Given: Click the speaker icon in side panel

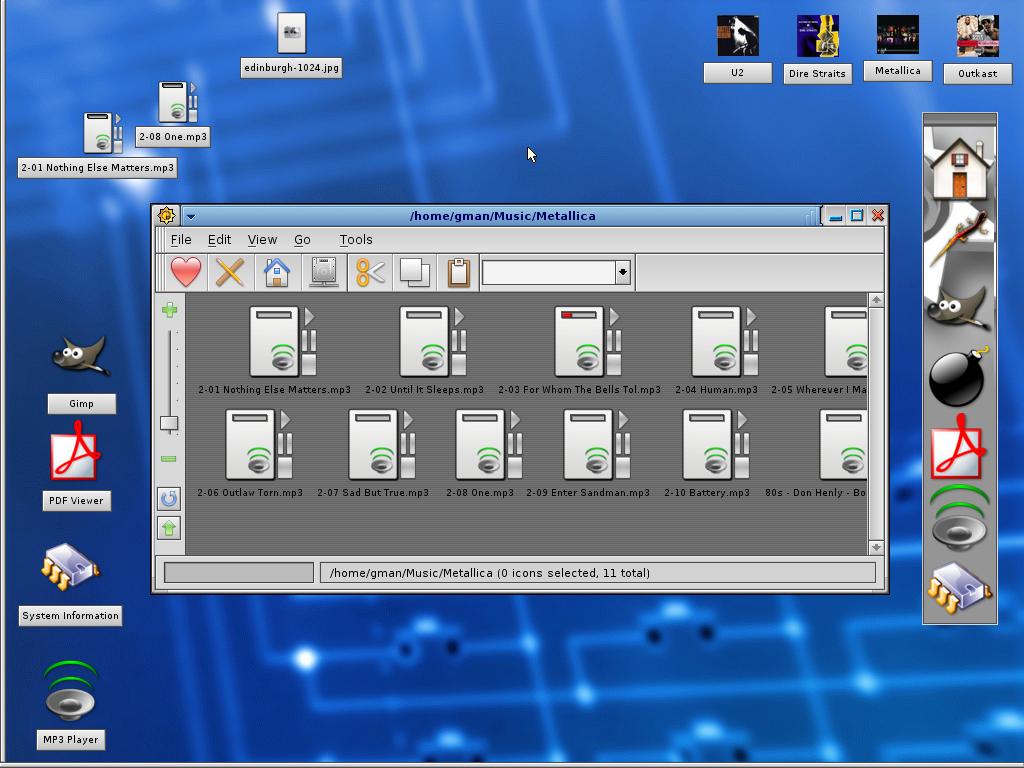Looking at the screenshot, I should click(x=959, y=517).
